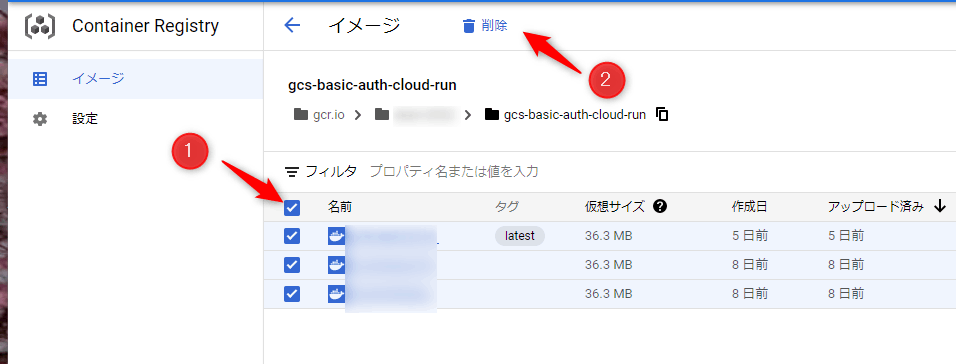Sort by タグ column header
This screenshot has height=364, width=956.
click(507, 207)
